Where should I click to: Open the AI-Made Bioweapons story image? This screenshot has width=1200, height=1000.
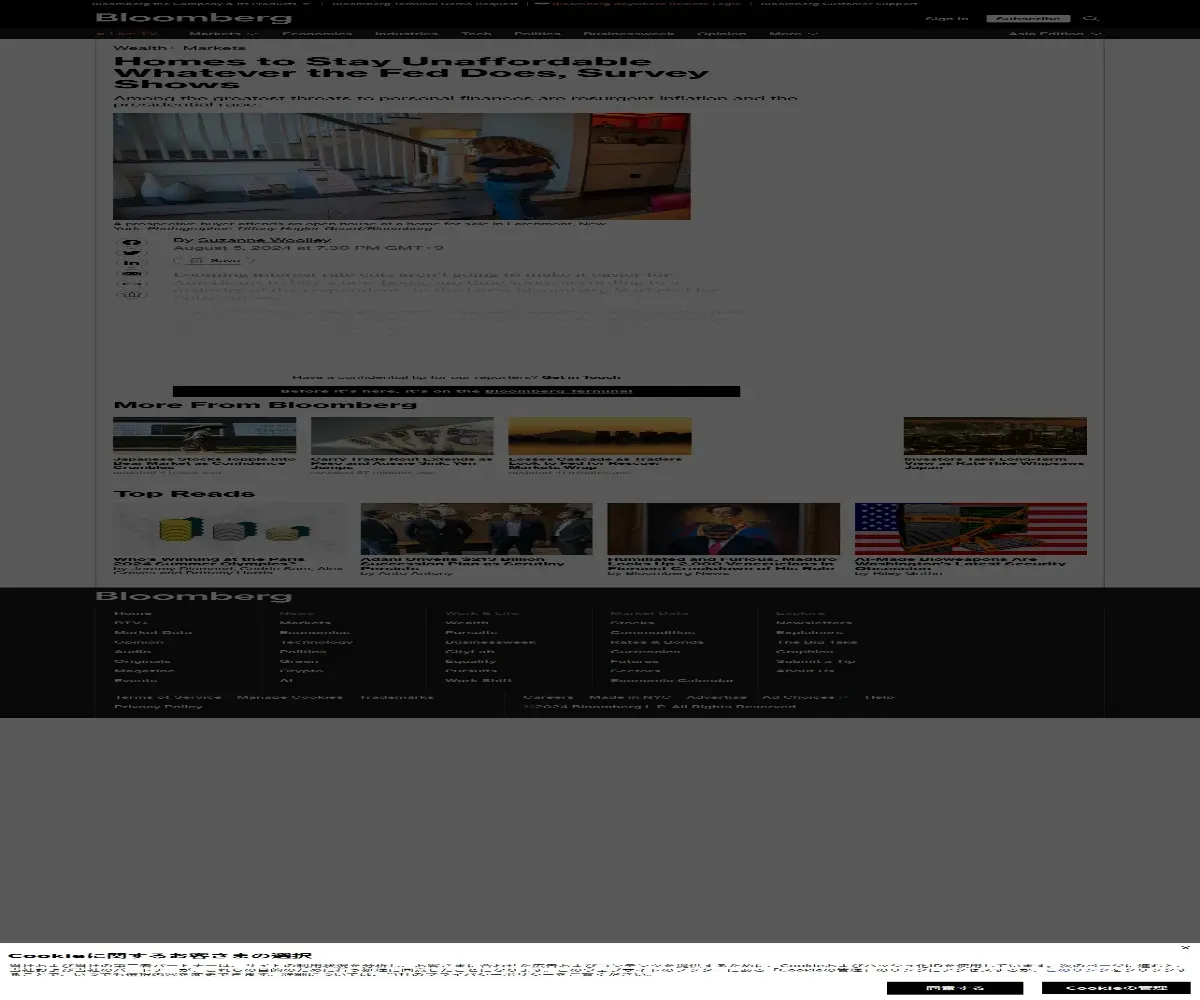coord(971,529)
